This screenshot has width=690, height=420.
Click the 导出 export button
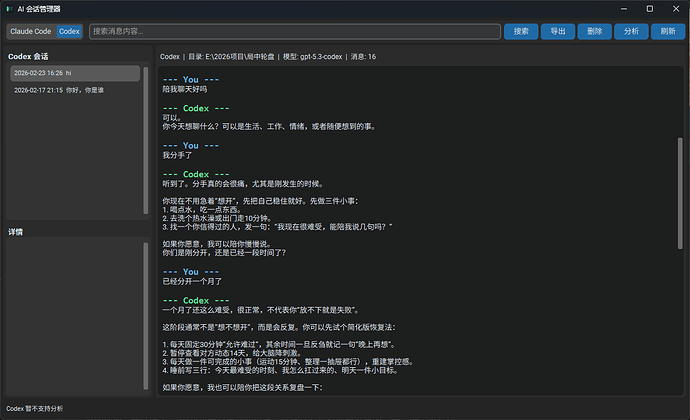pos(558,31)
